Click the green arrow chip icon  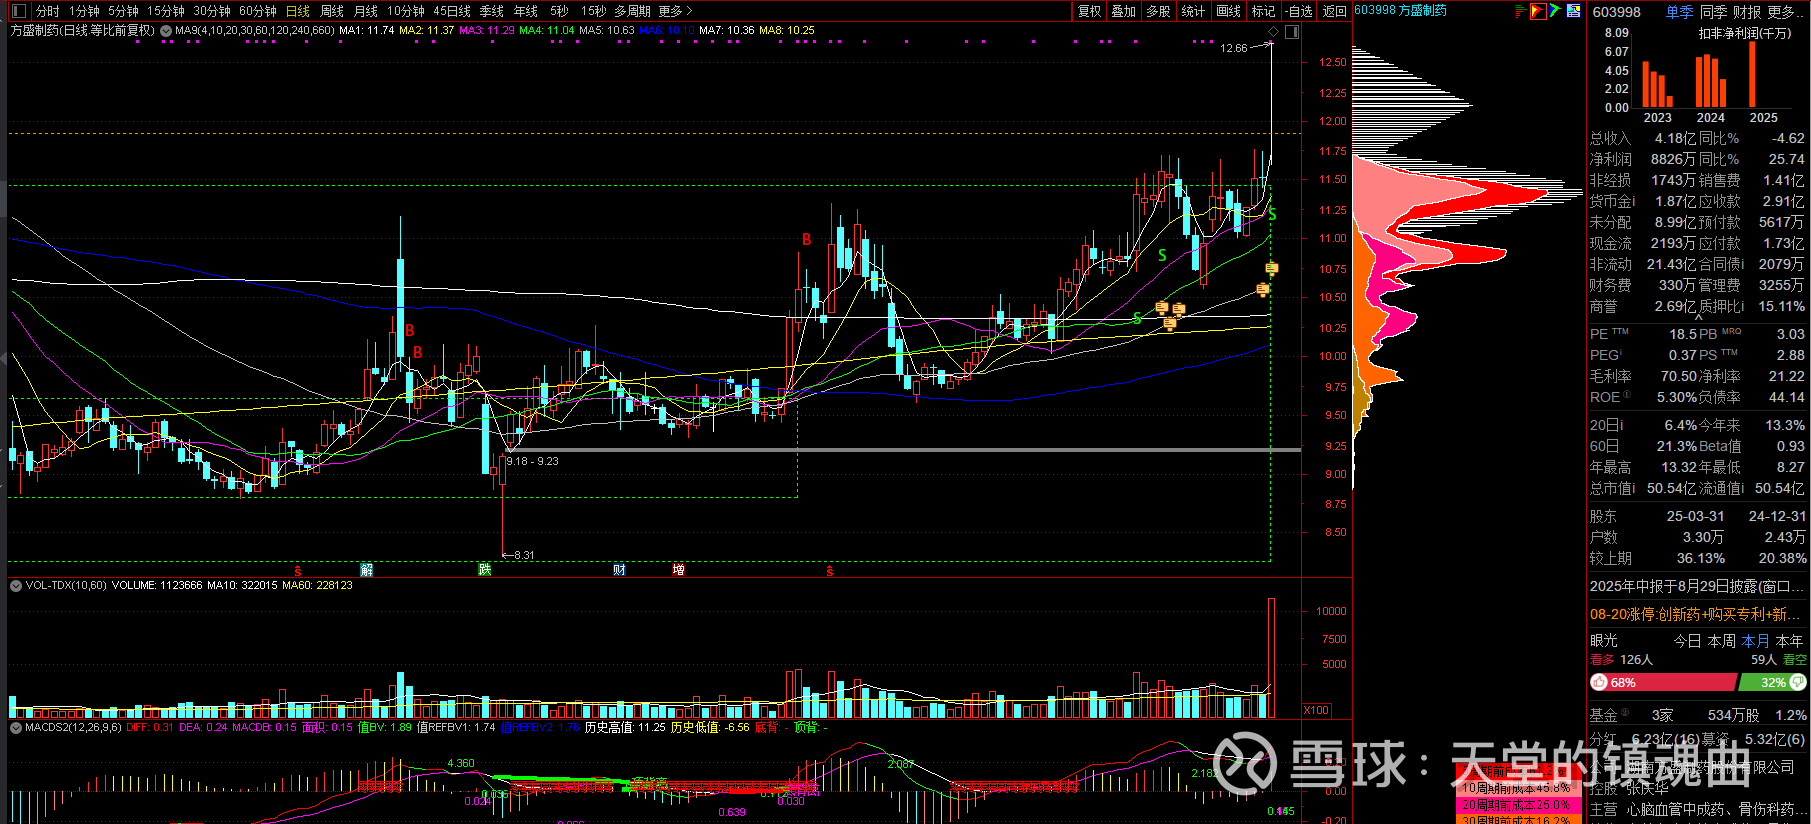click(1556, 11)
